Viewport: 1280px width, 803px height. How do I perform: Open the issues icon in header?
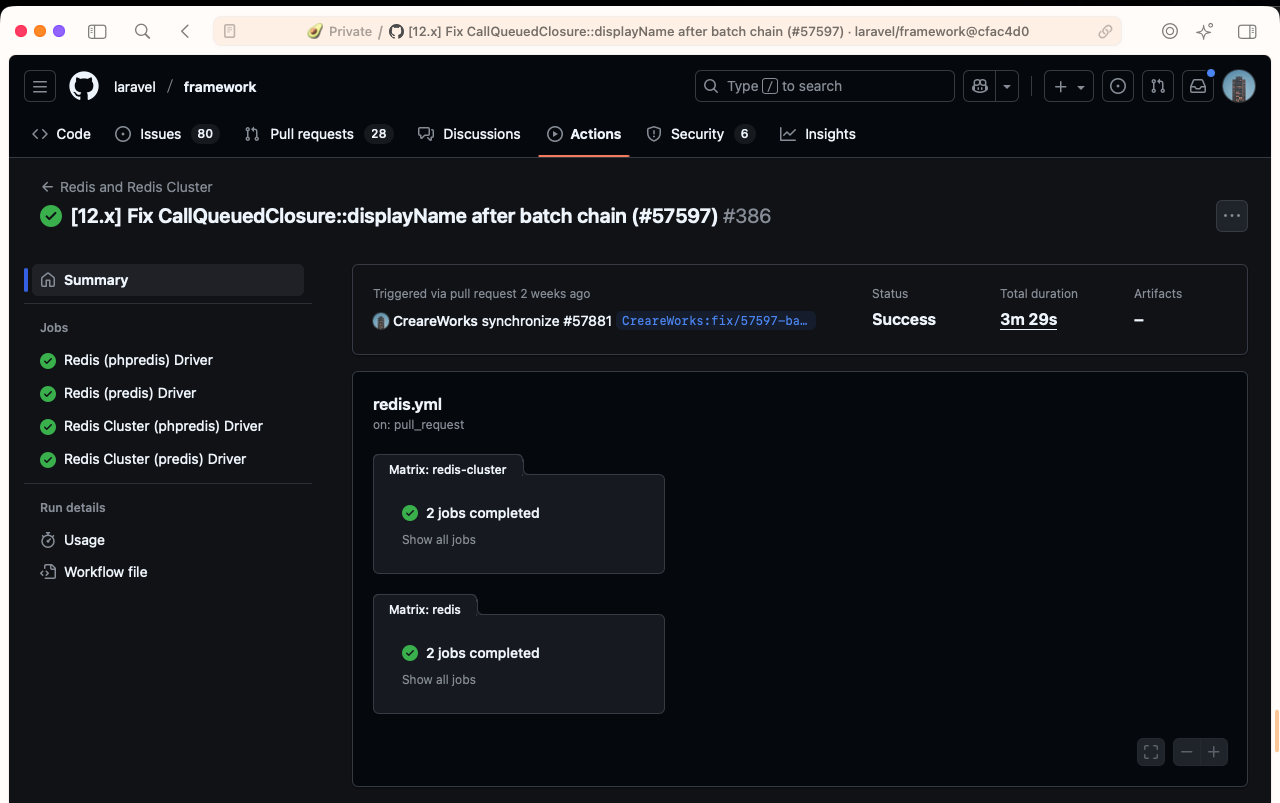(1118, 87)
